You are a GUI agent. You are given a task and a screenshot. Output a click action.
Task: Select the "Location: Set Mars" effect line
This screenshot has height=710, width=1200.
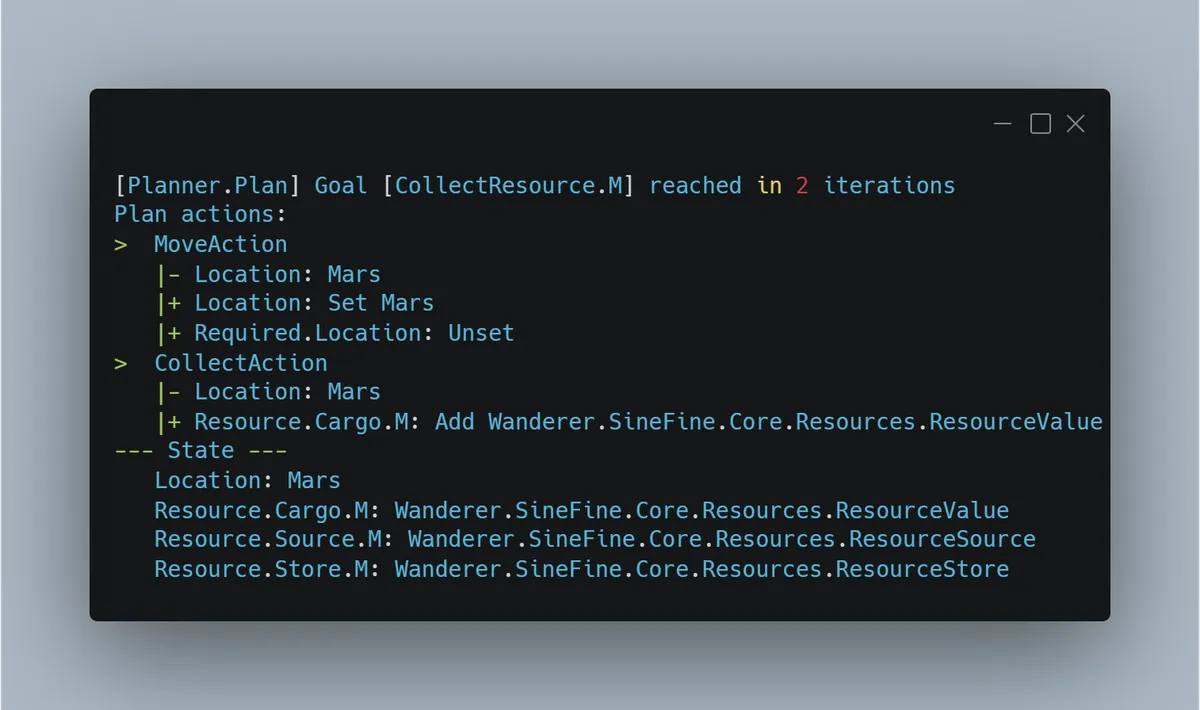[314, 303]
